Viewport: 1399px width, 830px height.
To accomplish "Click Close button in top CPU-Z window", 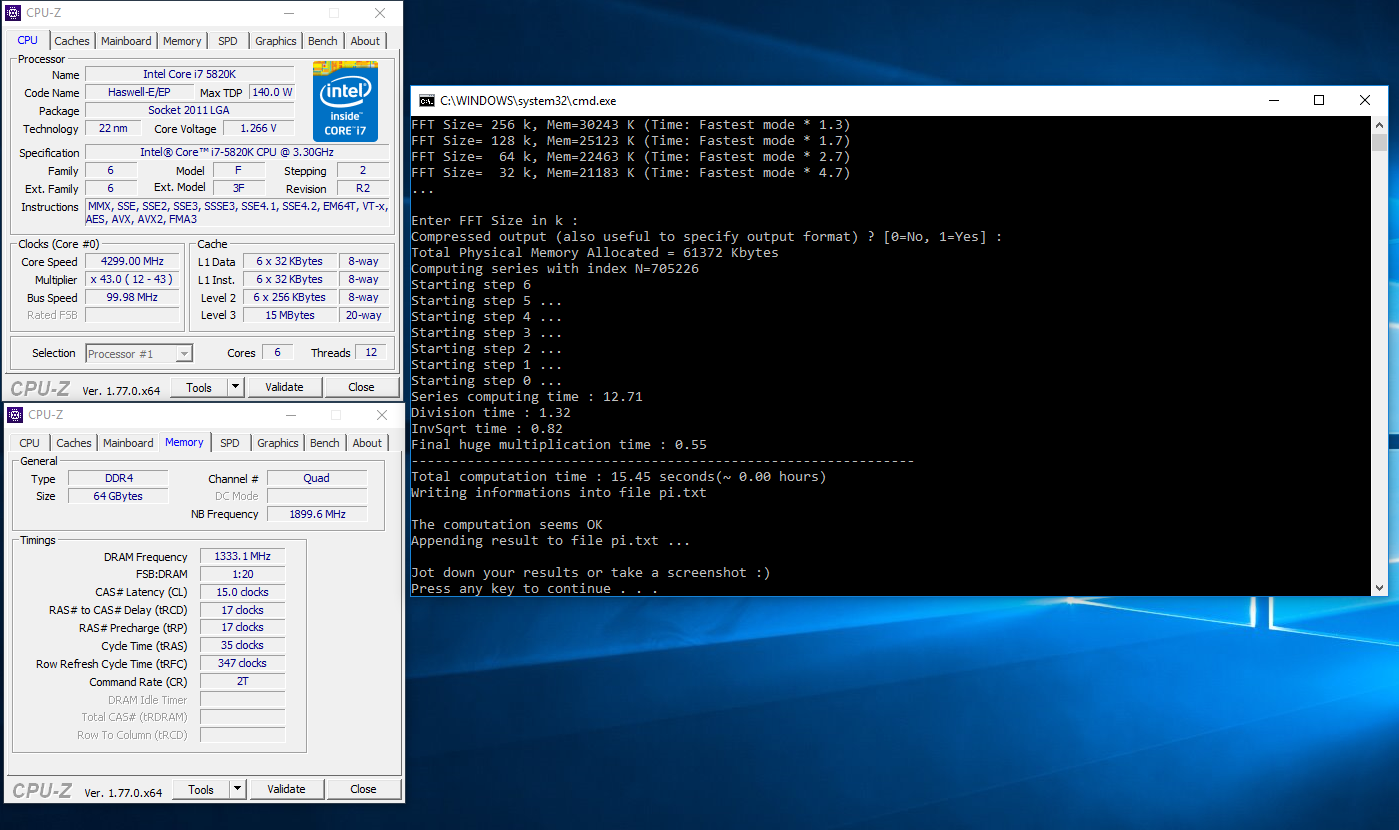I will click(x=362, y=387).
